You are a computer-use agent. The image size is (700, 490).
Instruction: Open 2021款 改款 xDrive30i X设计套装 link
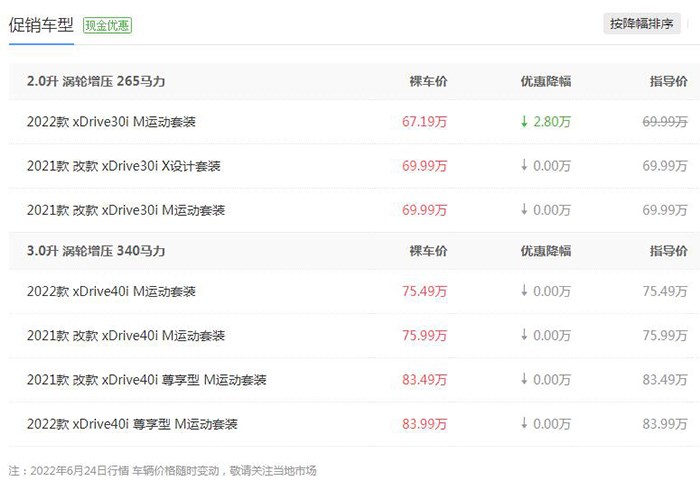[124, 166]
